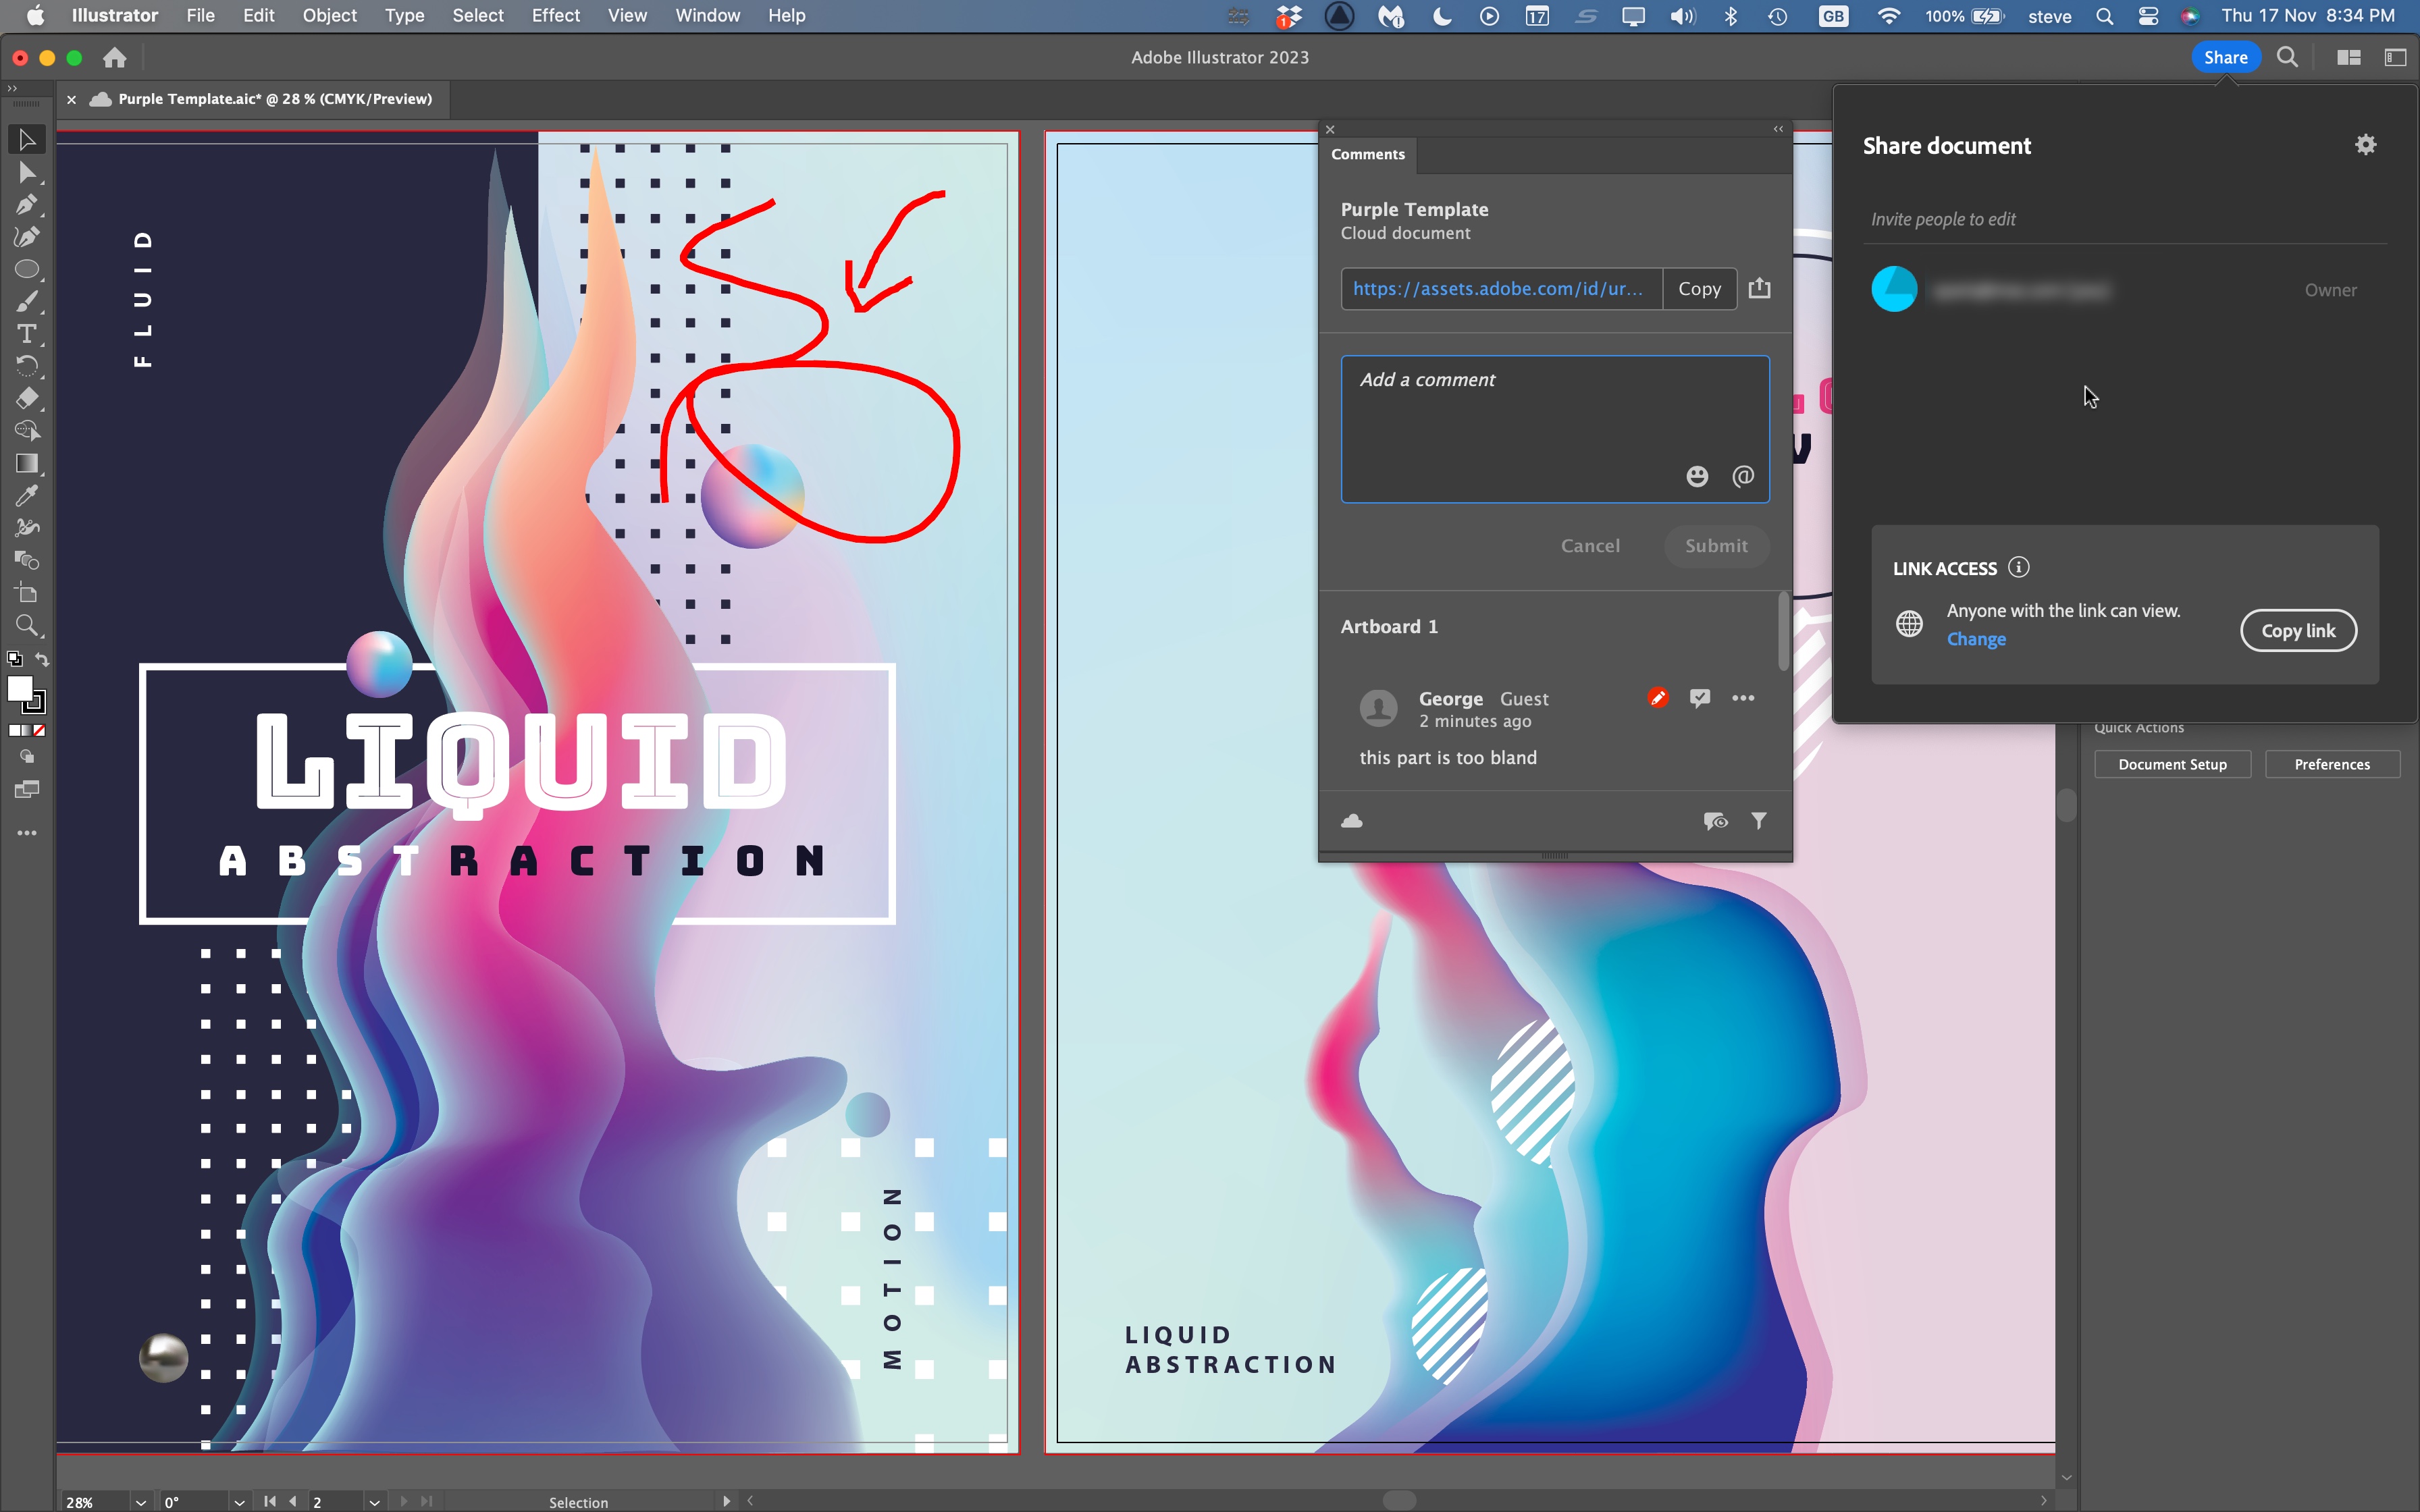
Task: Click the Copy link button for link access
Action: tap(2297, 630)
